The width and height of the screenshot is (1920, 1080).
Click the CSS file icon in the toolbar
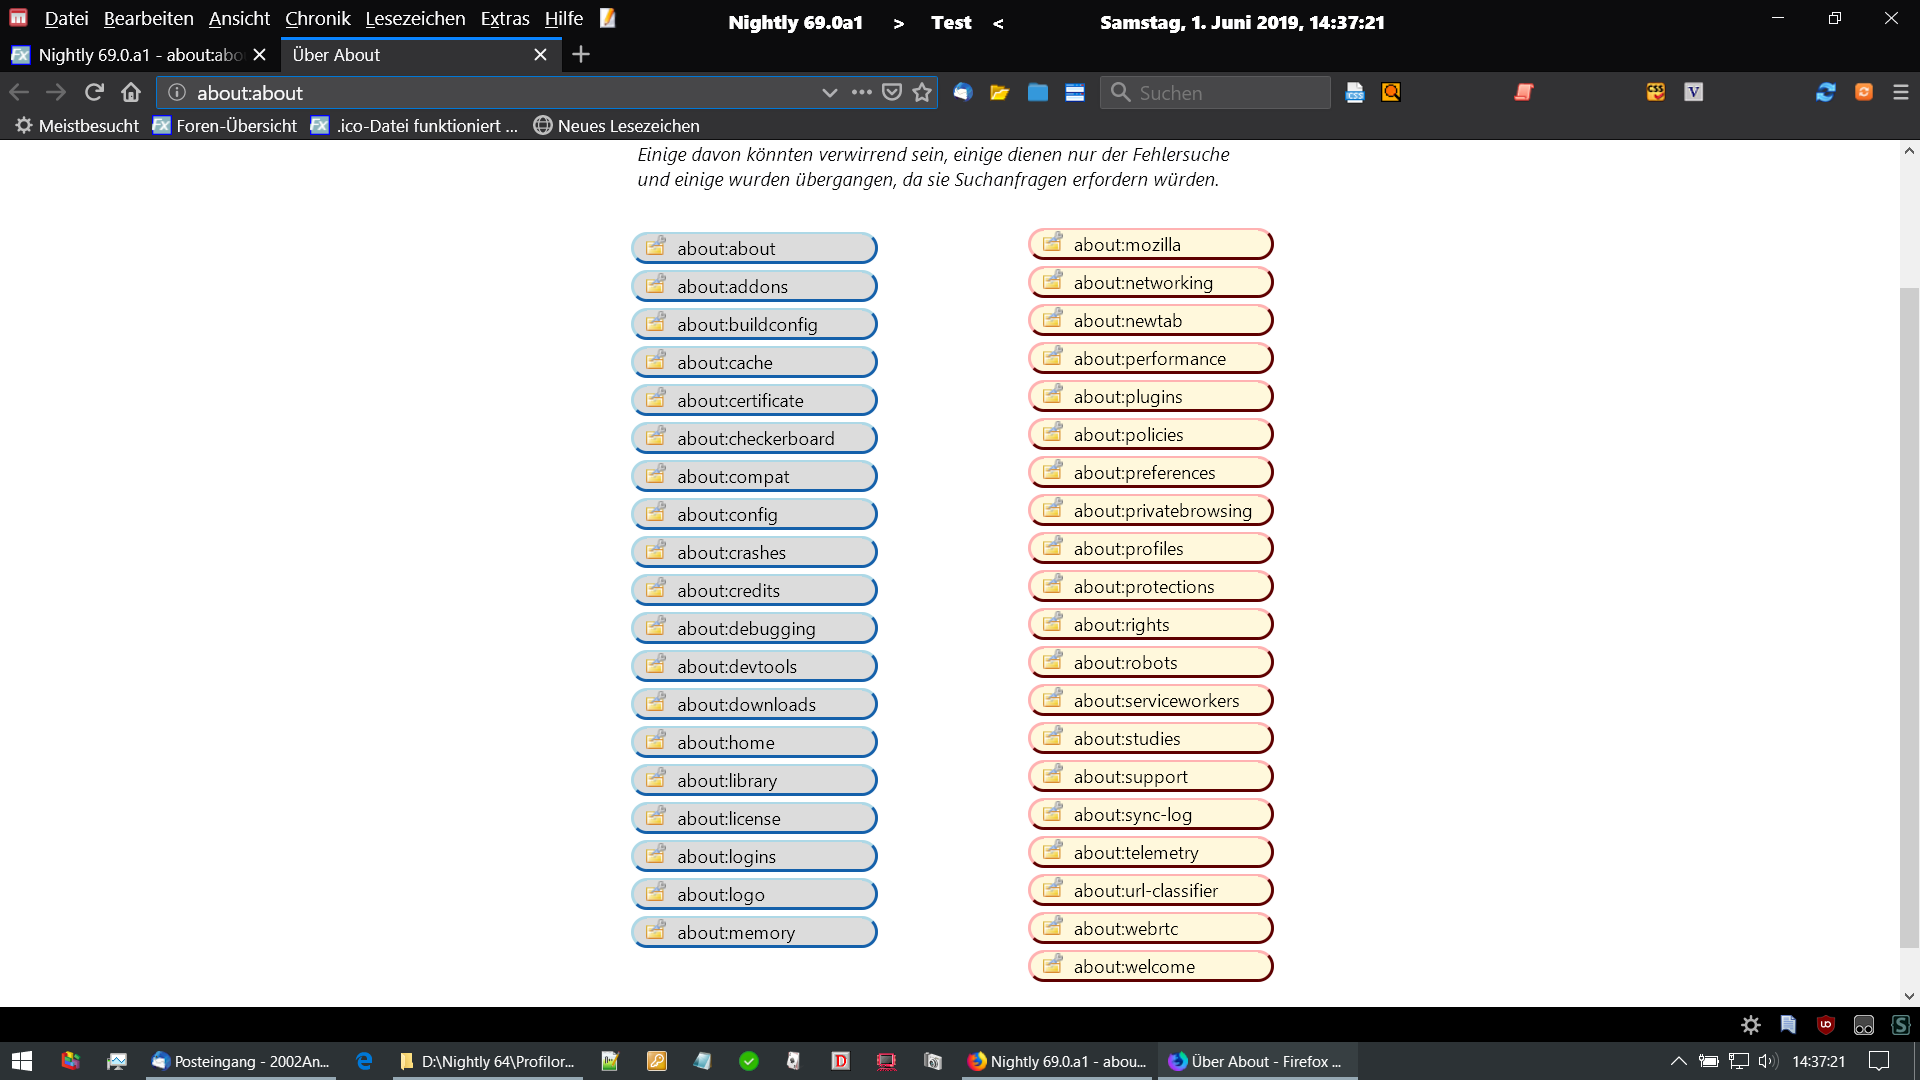1355,92
